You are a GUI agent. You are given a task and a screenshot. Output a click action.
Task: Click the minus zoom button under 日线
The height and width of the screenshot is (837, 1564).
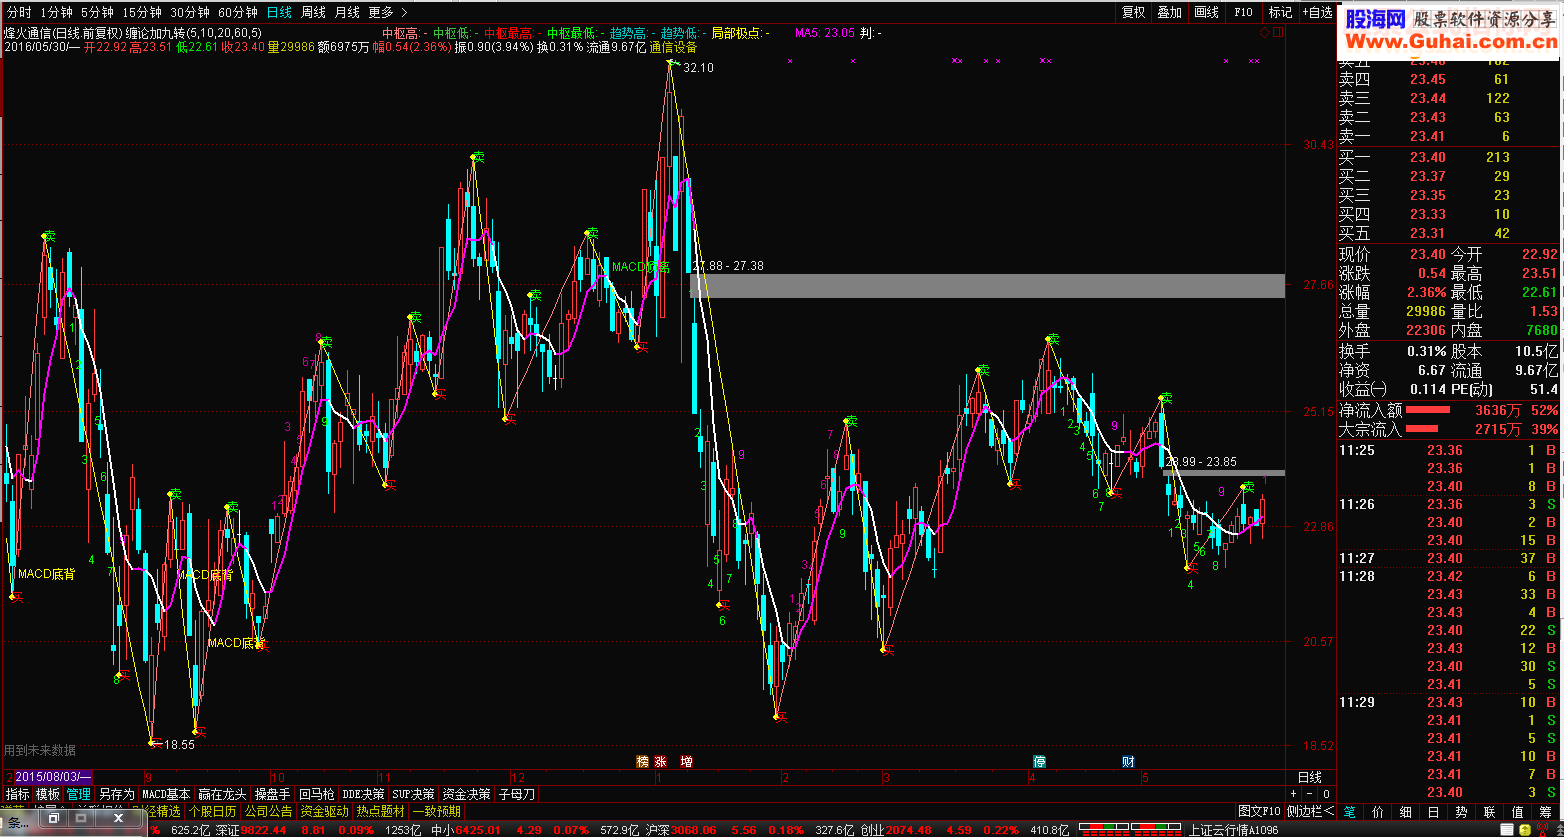1309,794
